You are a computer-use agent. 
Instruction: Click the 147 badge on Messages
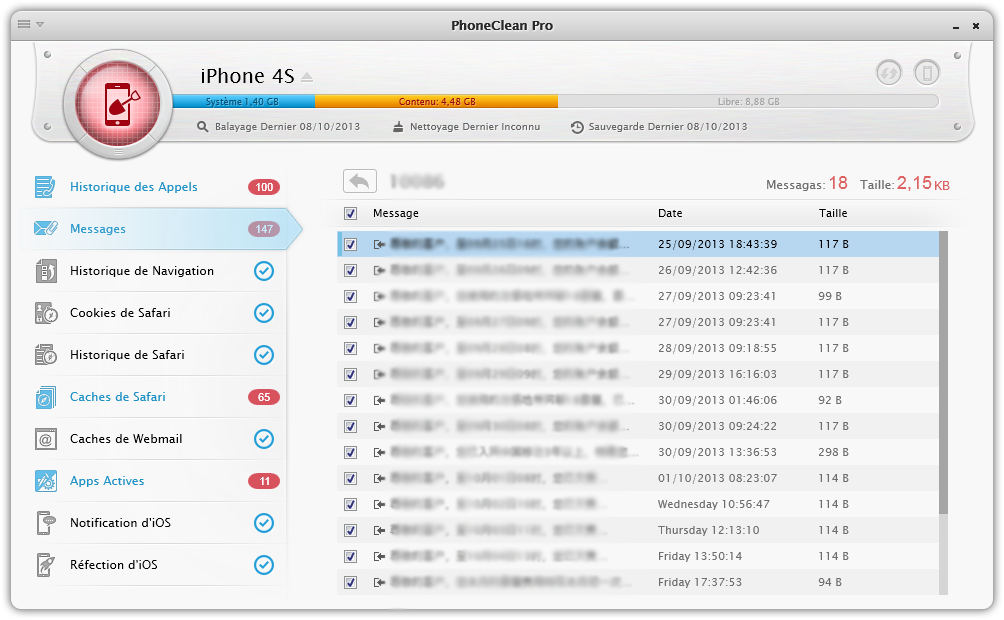click(264, 229)
